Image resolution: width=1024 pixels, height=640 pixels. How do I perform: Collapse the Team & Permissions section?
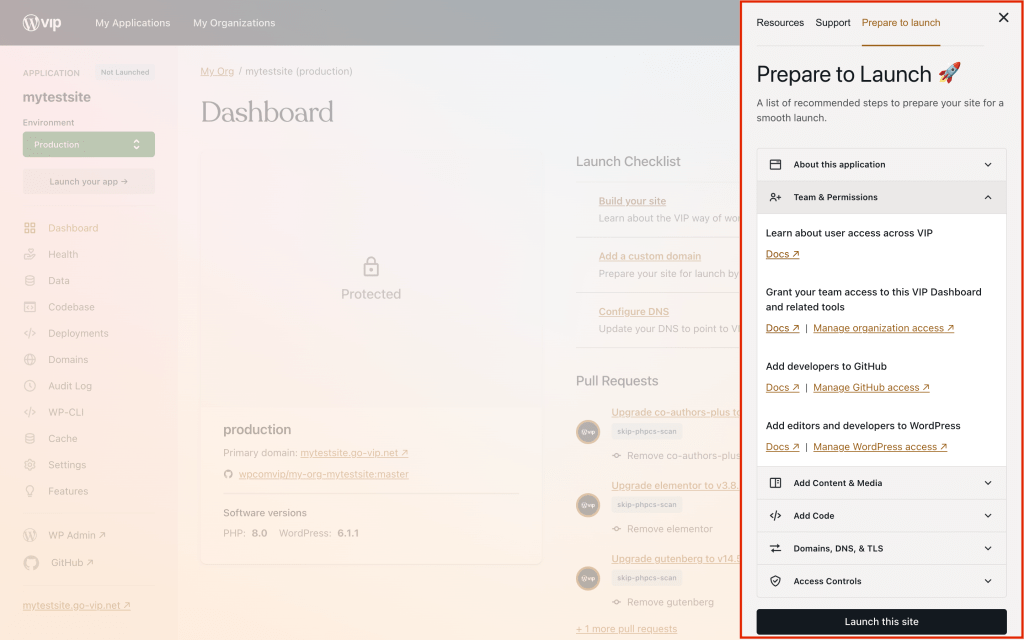pyautogui.click(x=882, y=197)
